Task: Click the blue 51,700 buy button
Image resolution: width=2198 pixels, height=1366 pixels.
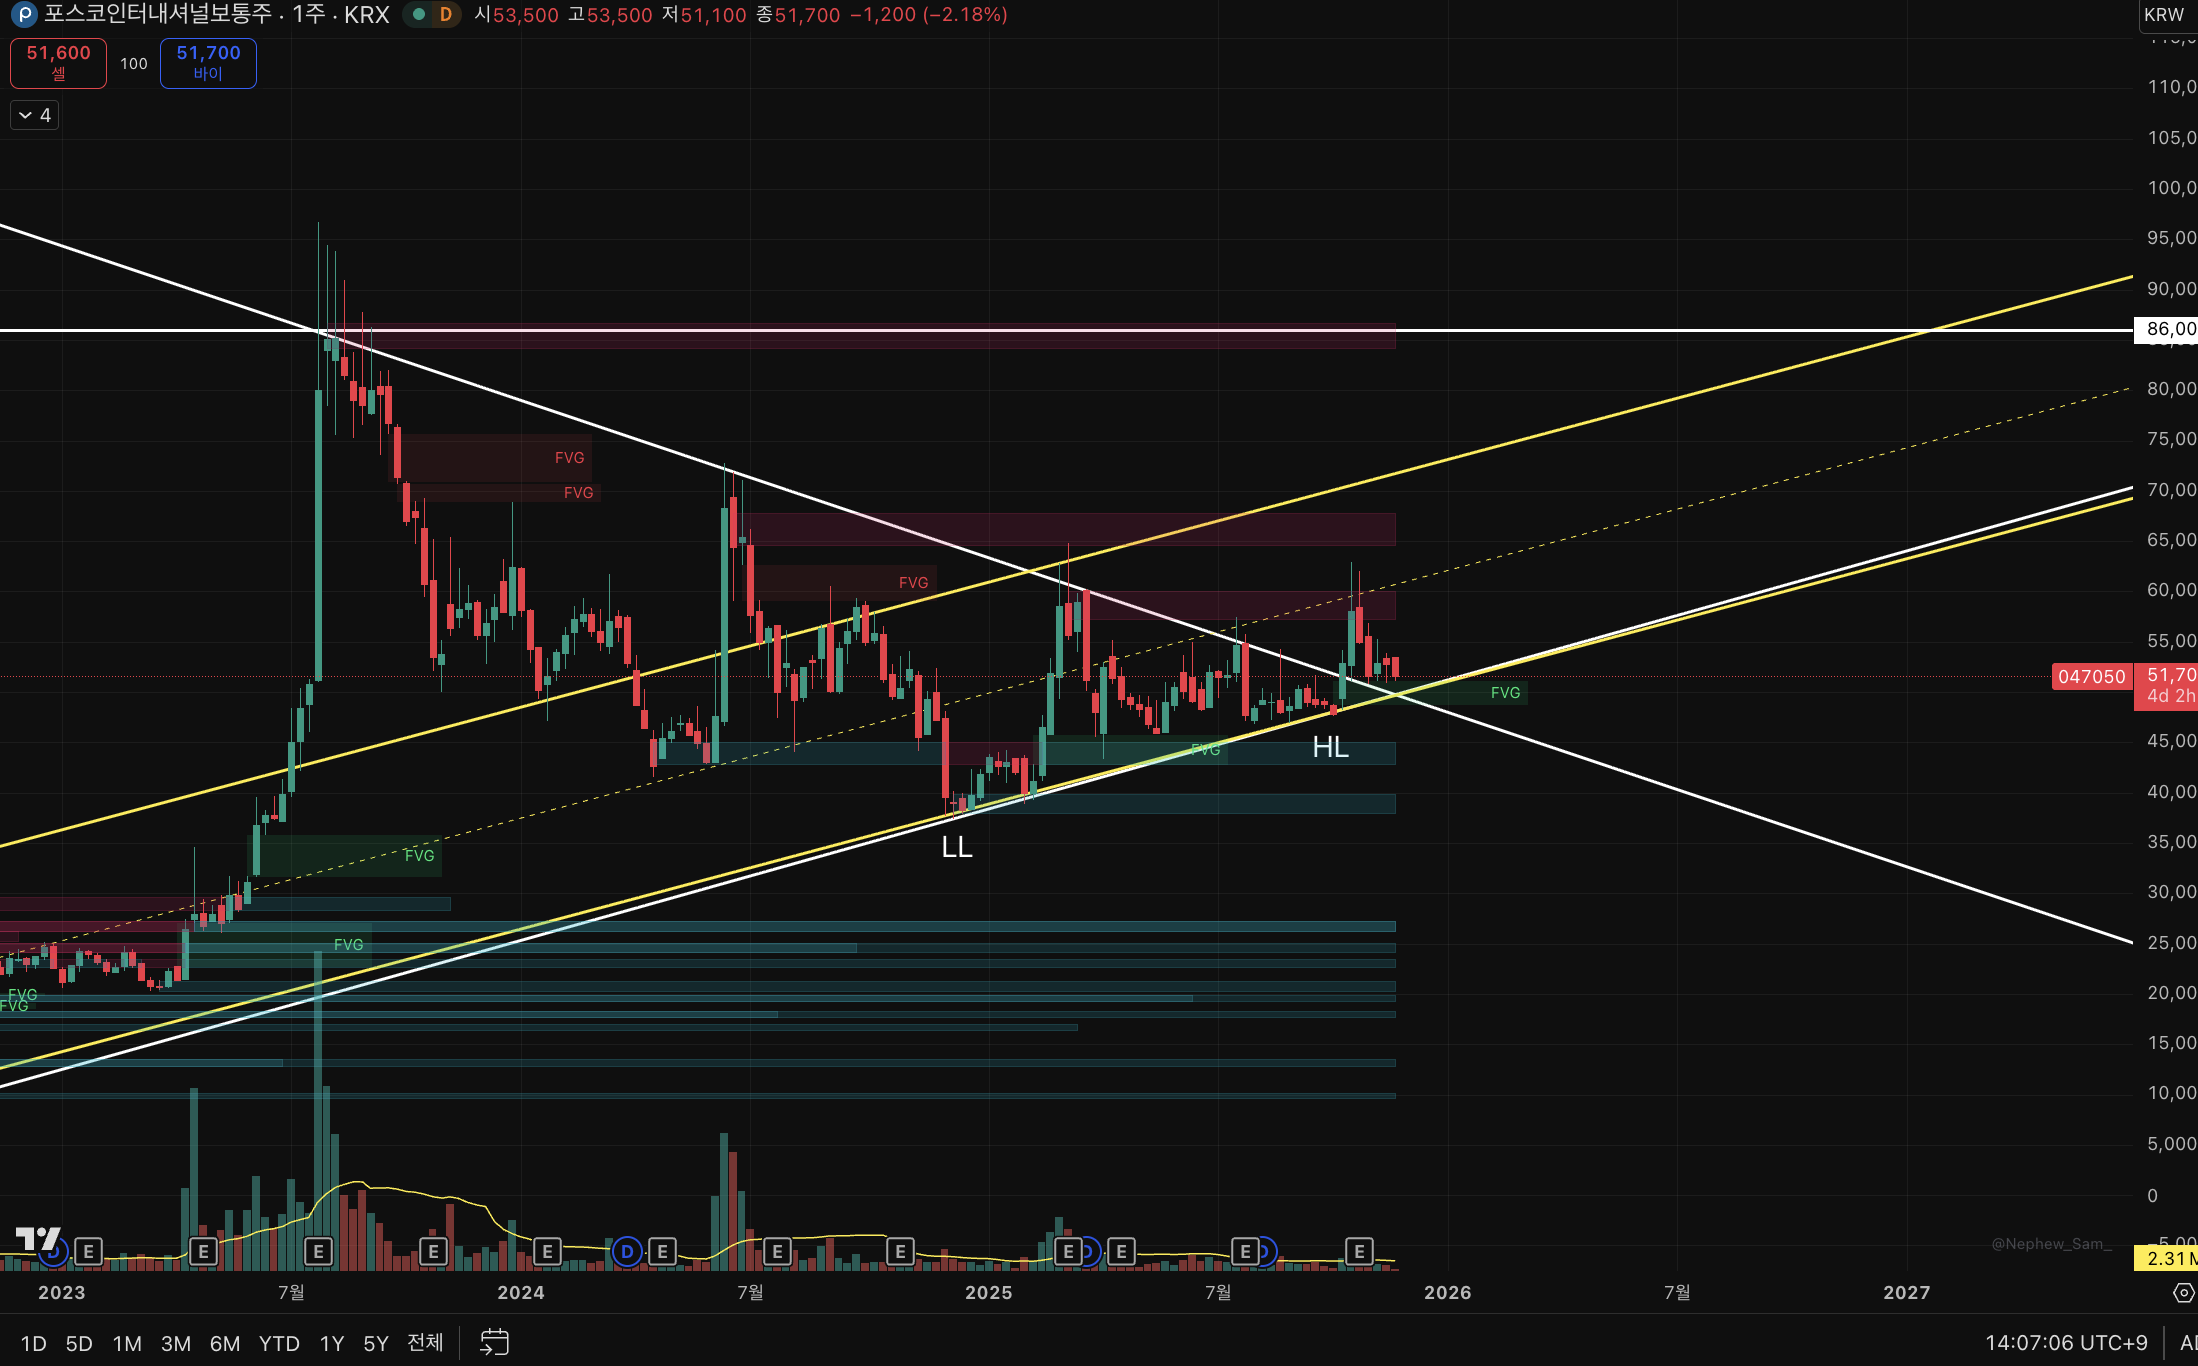Action: coord(208,63)
